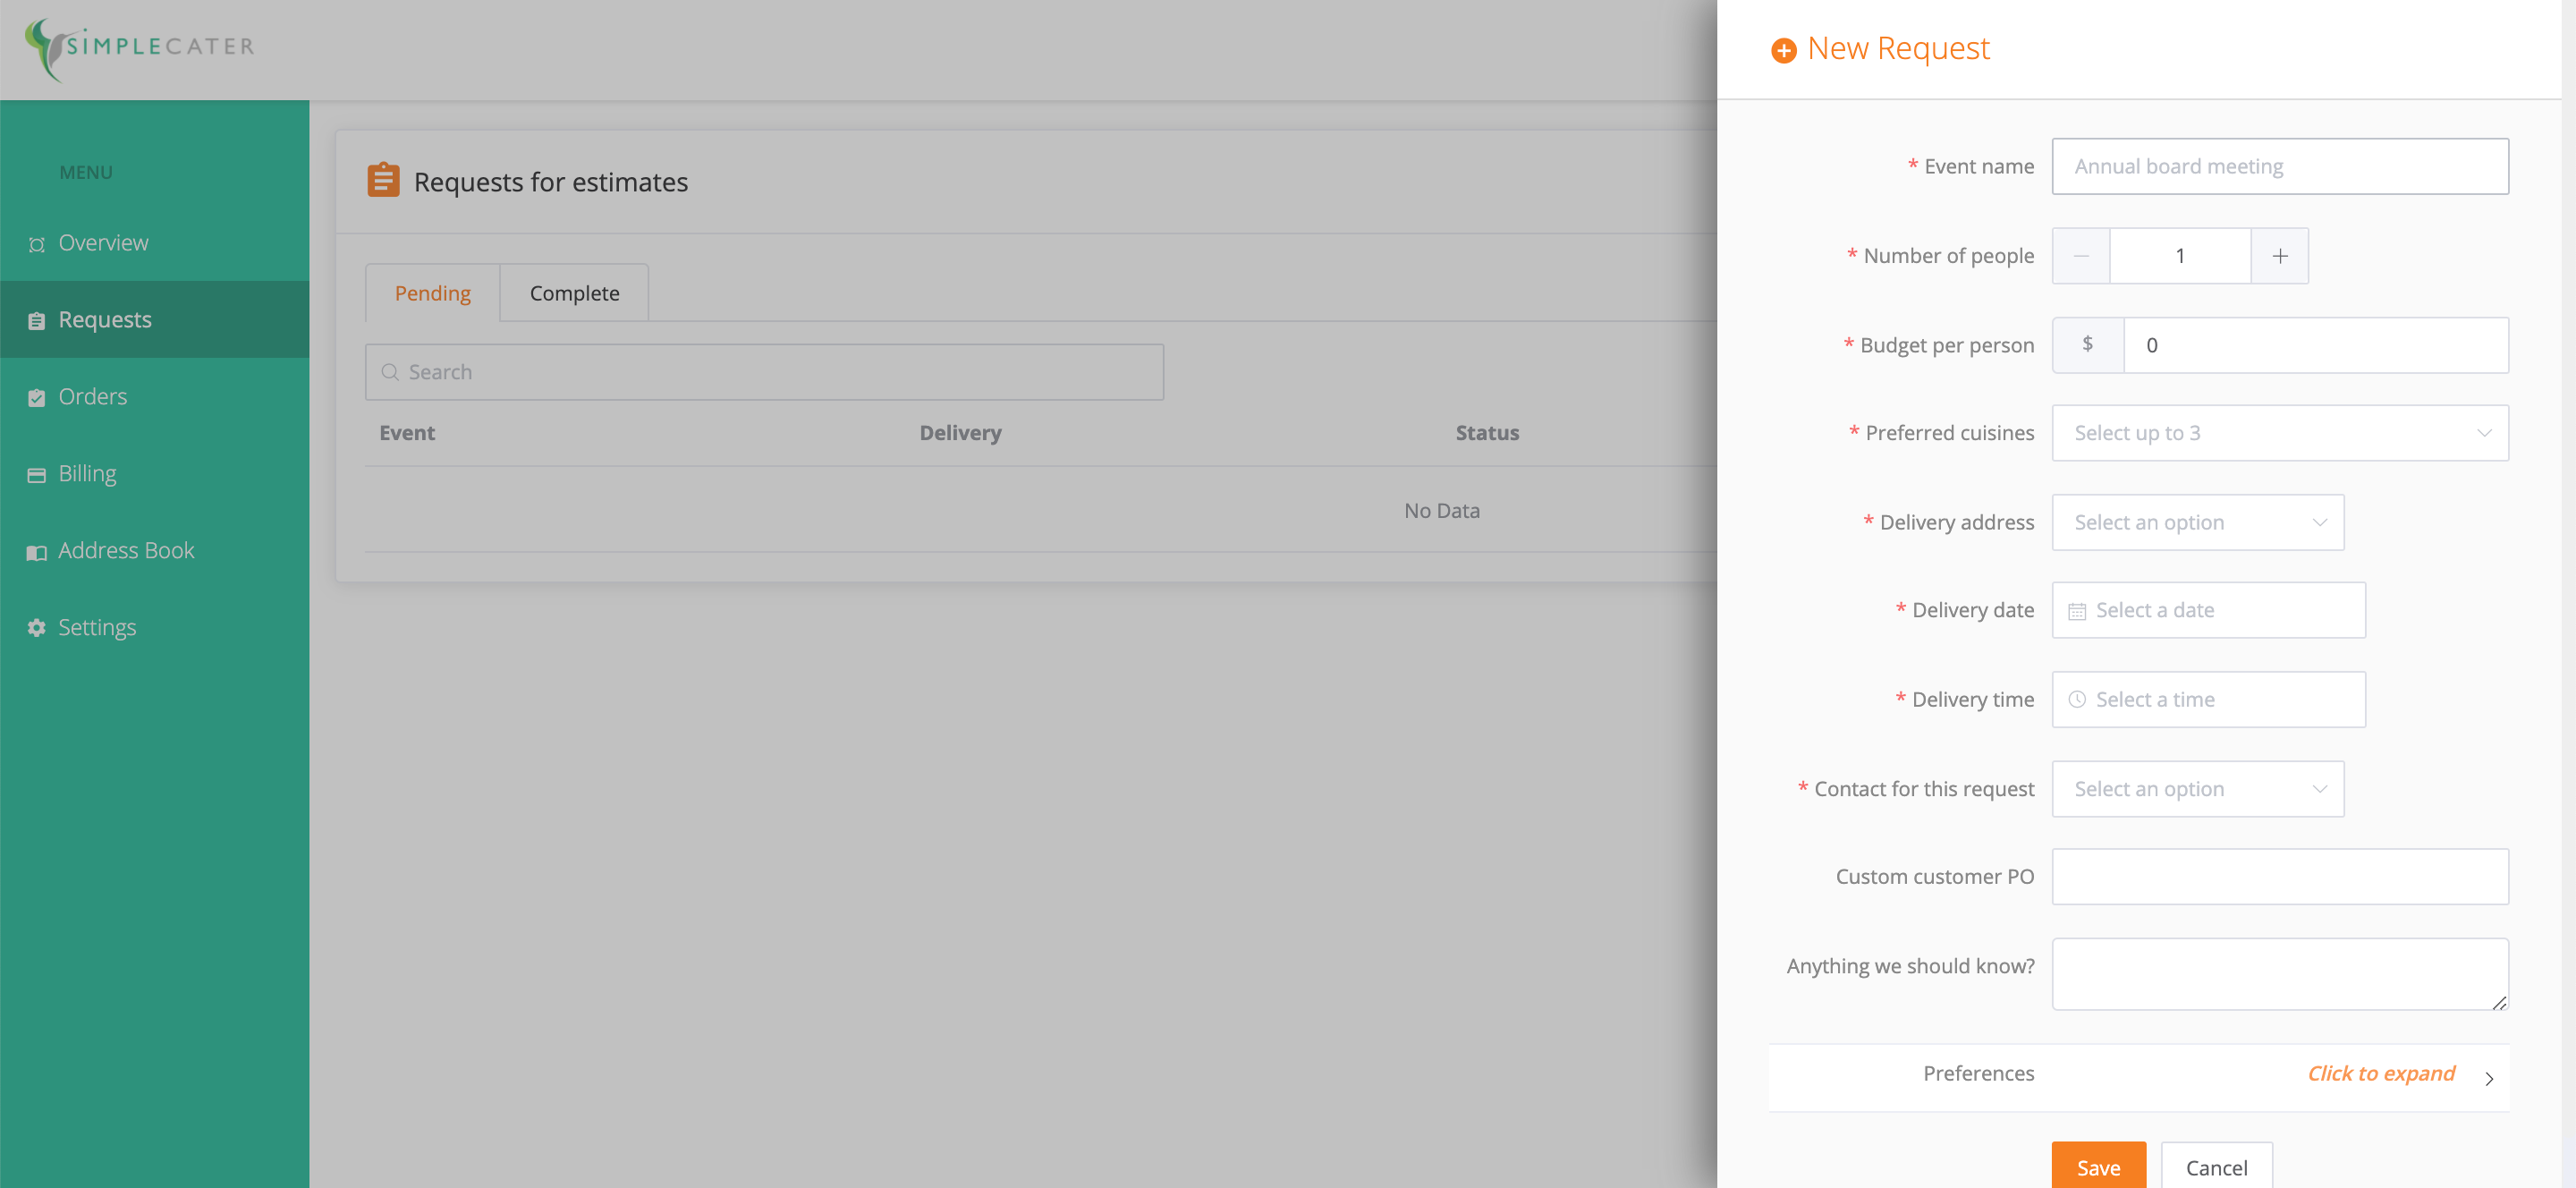Image resolution: width=2576 pixels, height=1188 pixels.
Task: Click the Budget per person field
Action: click(2314, 345)
